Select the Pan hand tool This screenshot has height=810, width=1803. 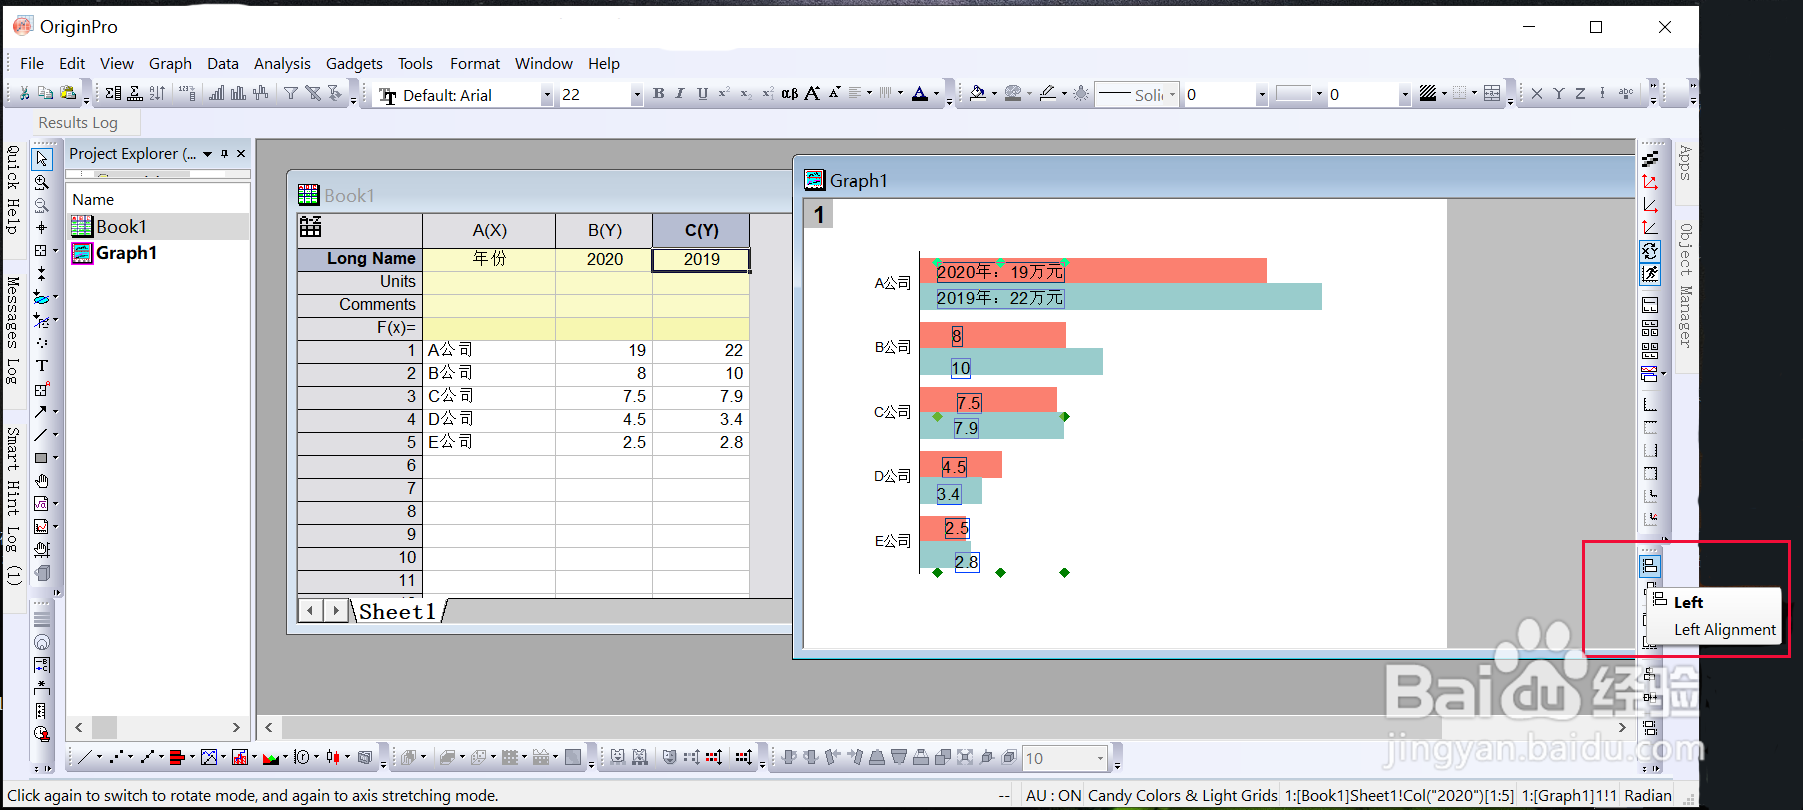(x=42, y=481)
